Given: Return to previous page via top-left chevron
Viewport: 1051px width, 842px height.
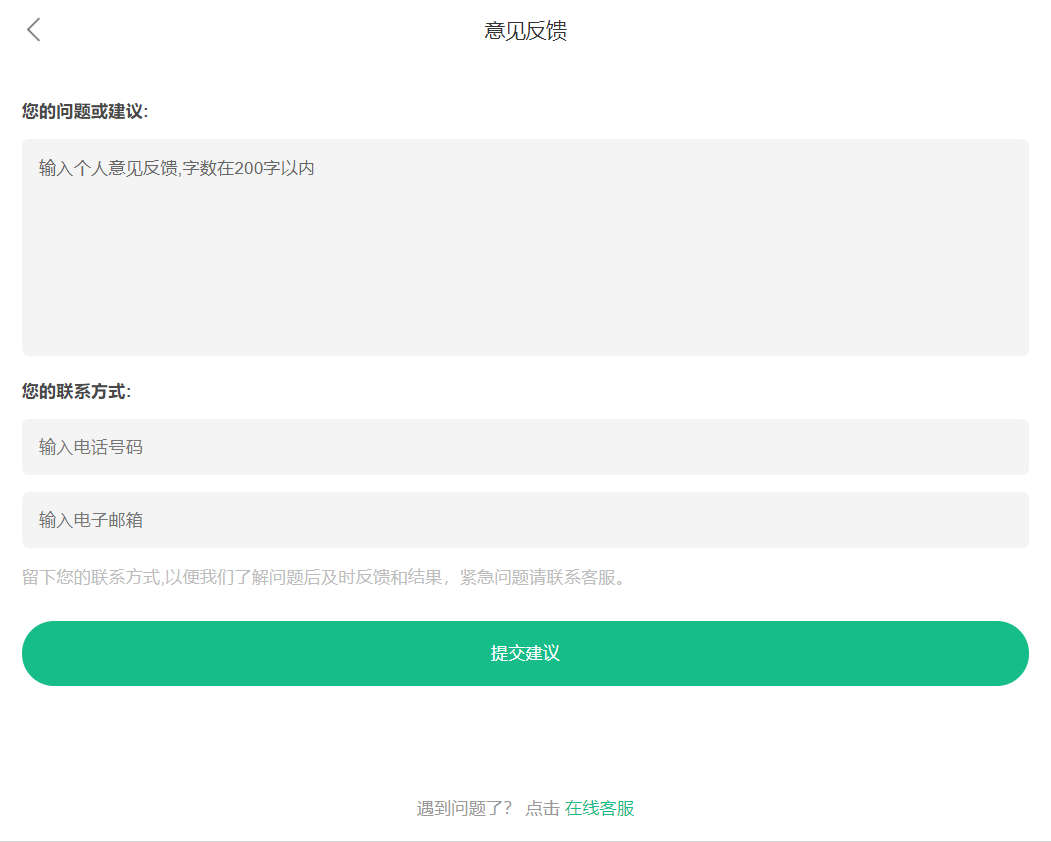Looking at the screenshot, I should click(x=34, y=30).
